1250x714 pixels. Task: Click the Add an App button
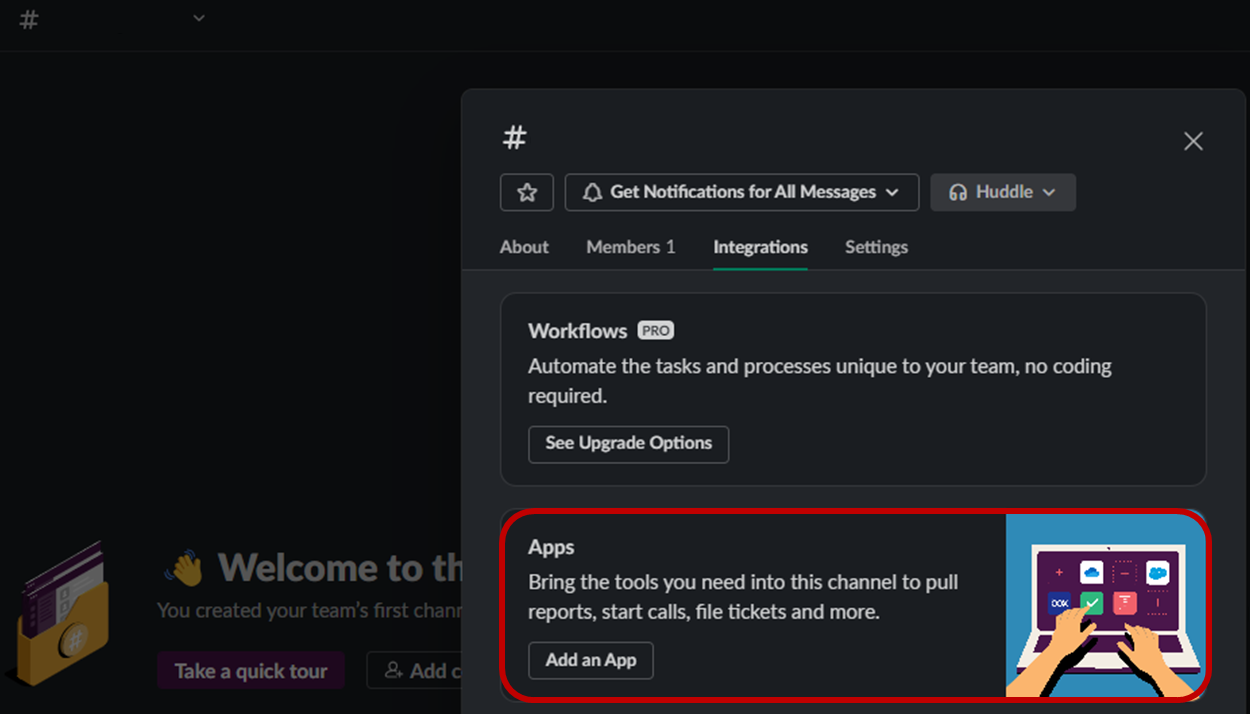(590, 660)
